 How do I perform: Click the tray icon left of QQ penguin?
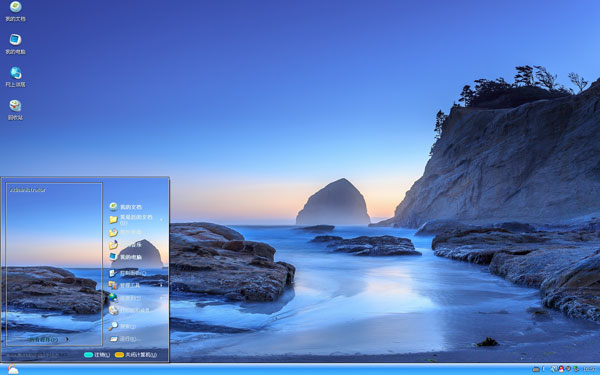554,369
